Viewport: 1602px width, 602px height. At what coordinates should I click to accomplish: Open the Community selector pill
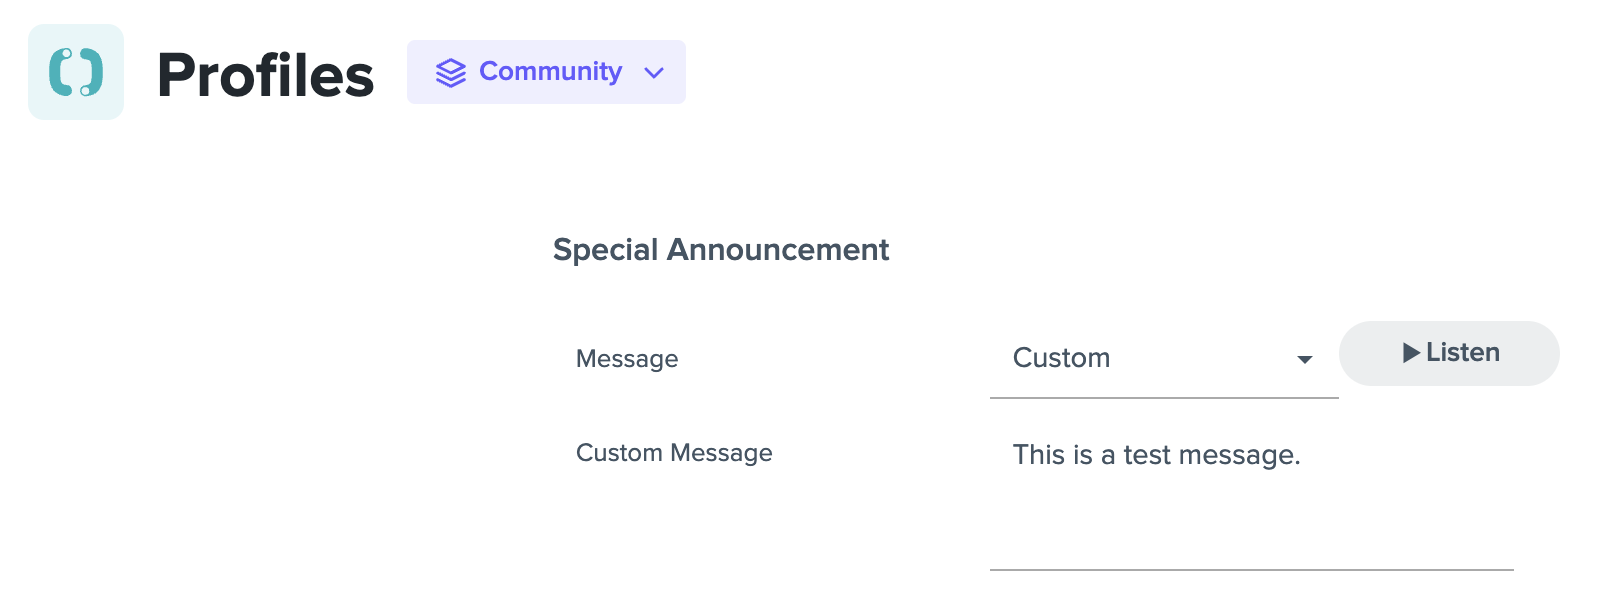pyautogui.click(x=546, y=72)
